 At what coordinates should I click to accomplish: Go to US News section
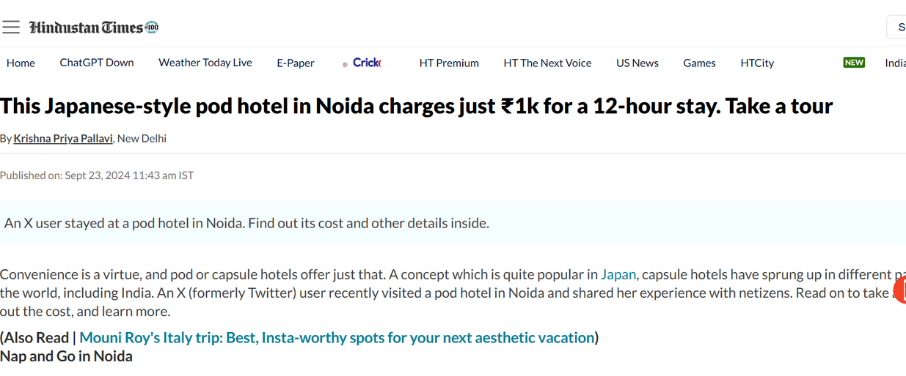coord(637,63)
